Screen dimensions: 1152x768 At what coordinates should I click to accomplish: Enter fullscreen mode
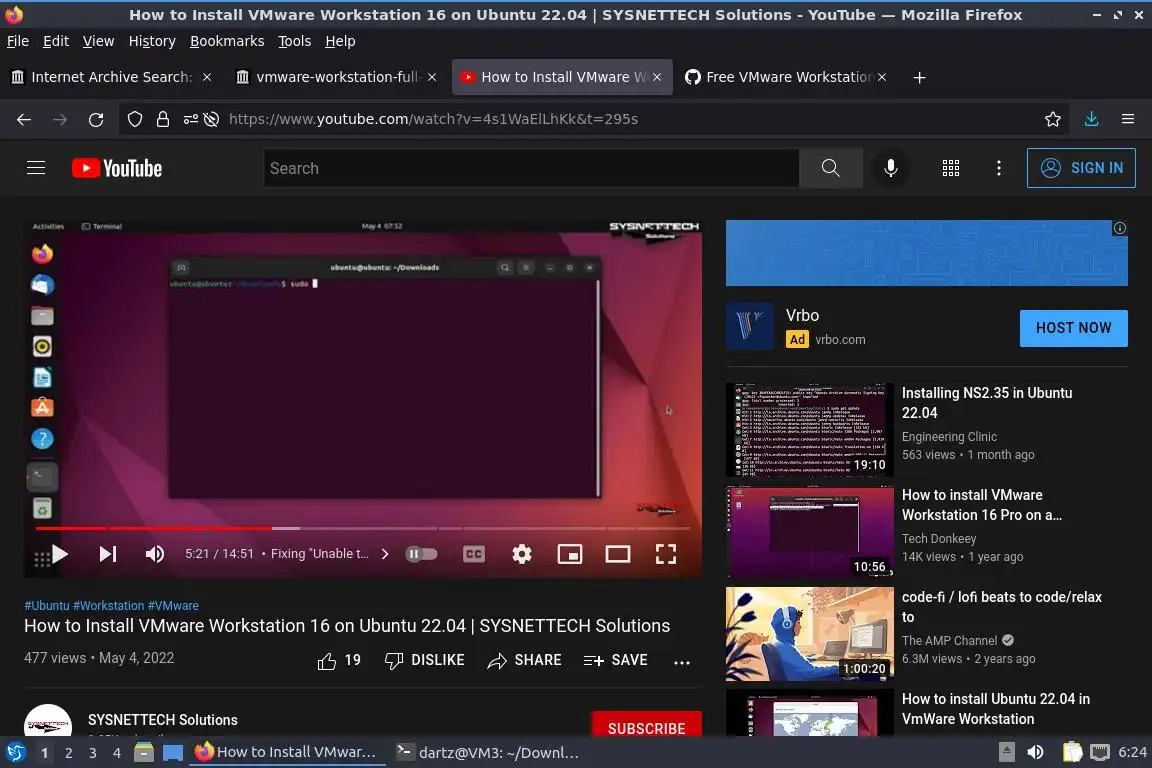tap(666, 554)
